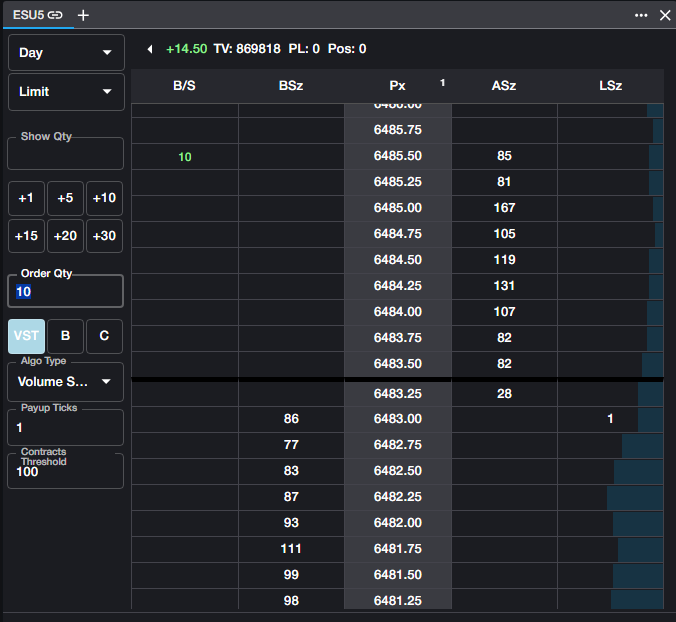Image resolution: width=676 pixels, height=622 pixels.
Task: Collapse side panel with left arrow icon
Action: click(x=150, y=49)
